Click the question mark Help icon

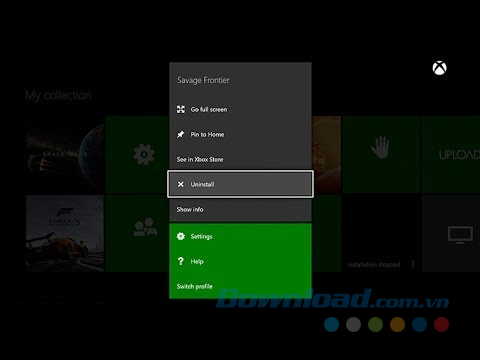point(181,261)
